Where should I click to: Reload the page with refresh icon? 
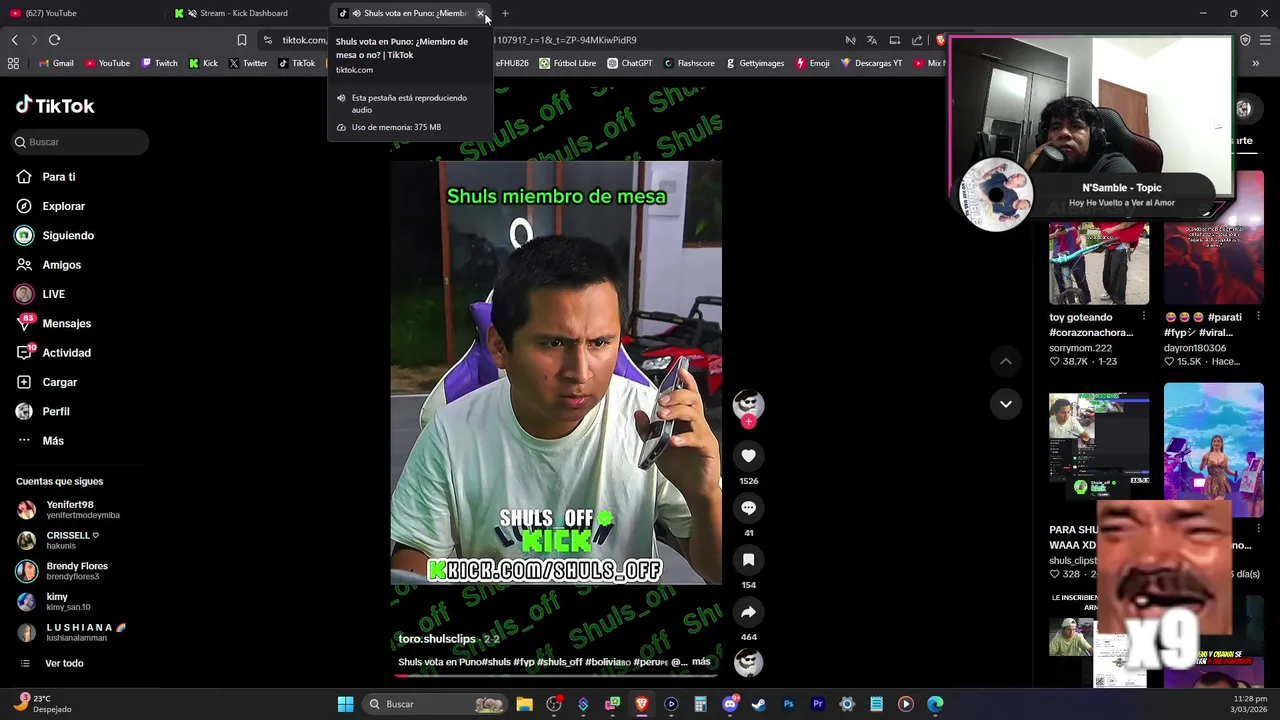(54, 40)
